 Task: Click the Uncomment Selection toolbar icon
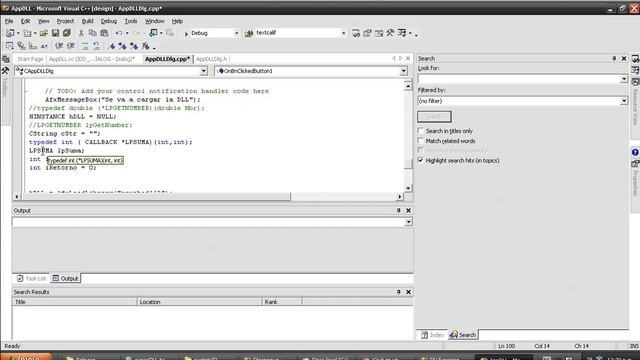pos(96,46)
